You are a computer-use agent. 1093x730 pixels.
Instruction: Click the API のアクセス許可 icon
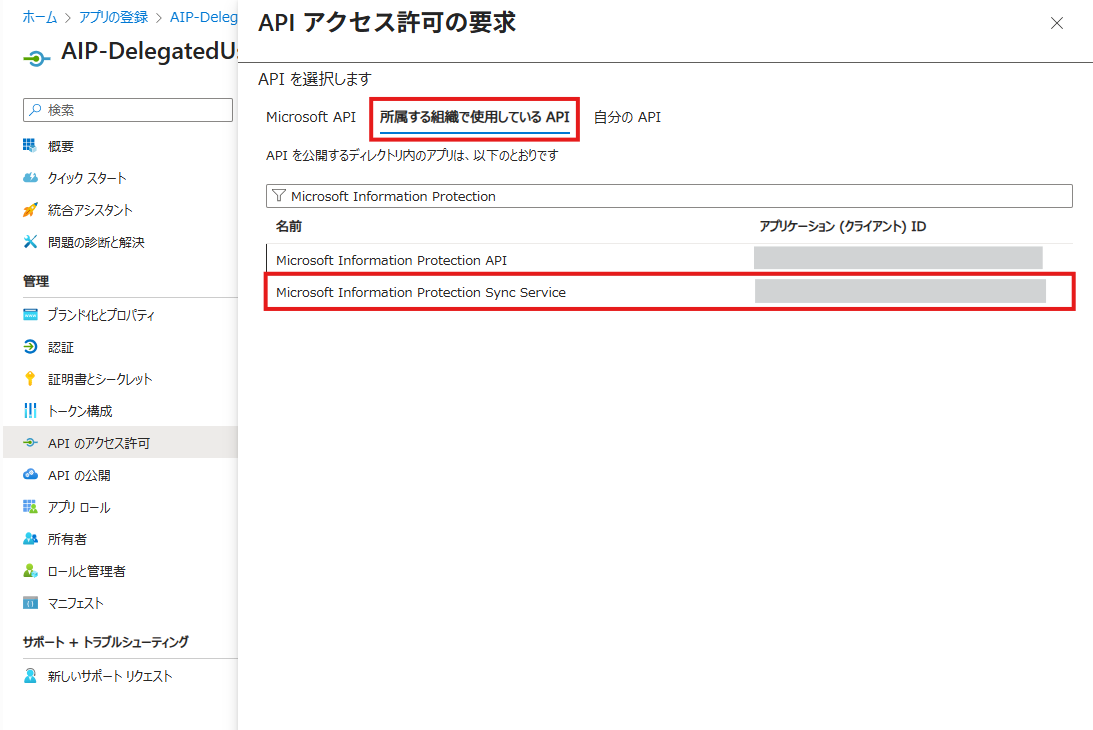[x=30, y=443]
